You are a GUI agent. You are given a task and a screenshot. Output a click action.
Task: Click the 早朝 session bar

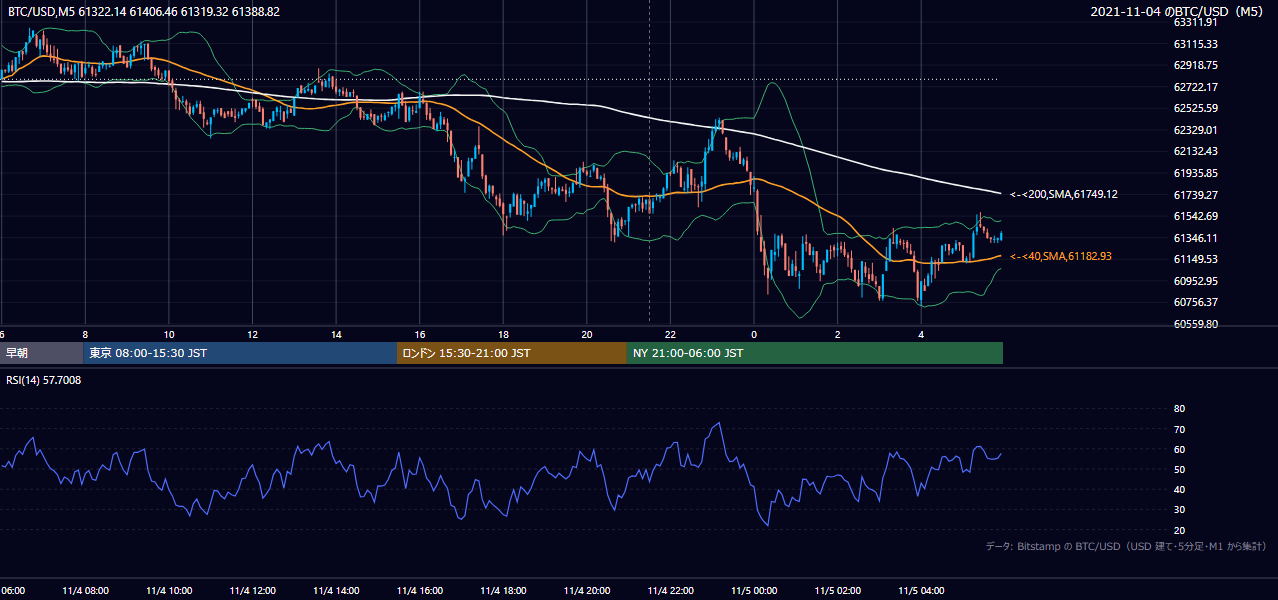coord(41,353)
